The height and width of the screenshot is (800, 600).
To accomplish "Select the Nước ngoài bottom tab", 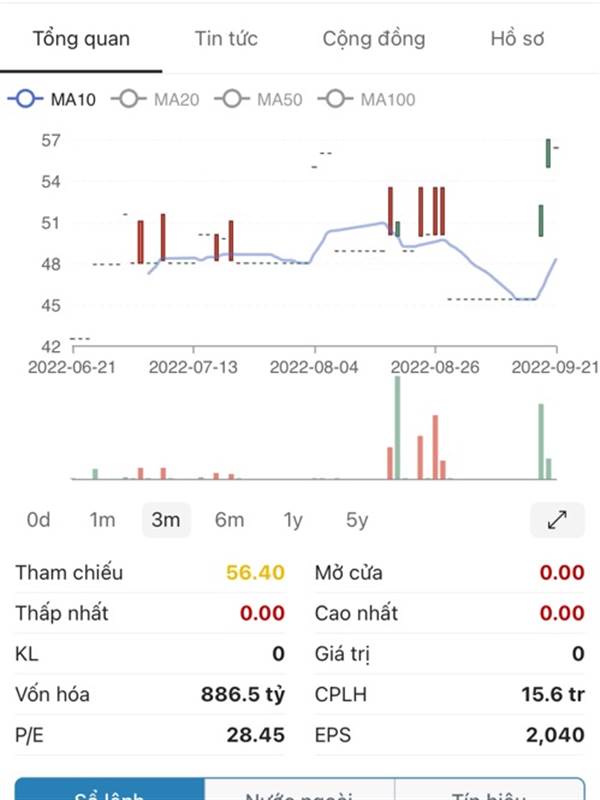I will (299, 790).
